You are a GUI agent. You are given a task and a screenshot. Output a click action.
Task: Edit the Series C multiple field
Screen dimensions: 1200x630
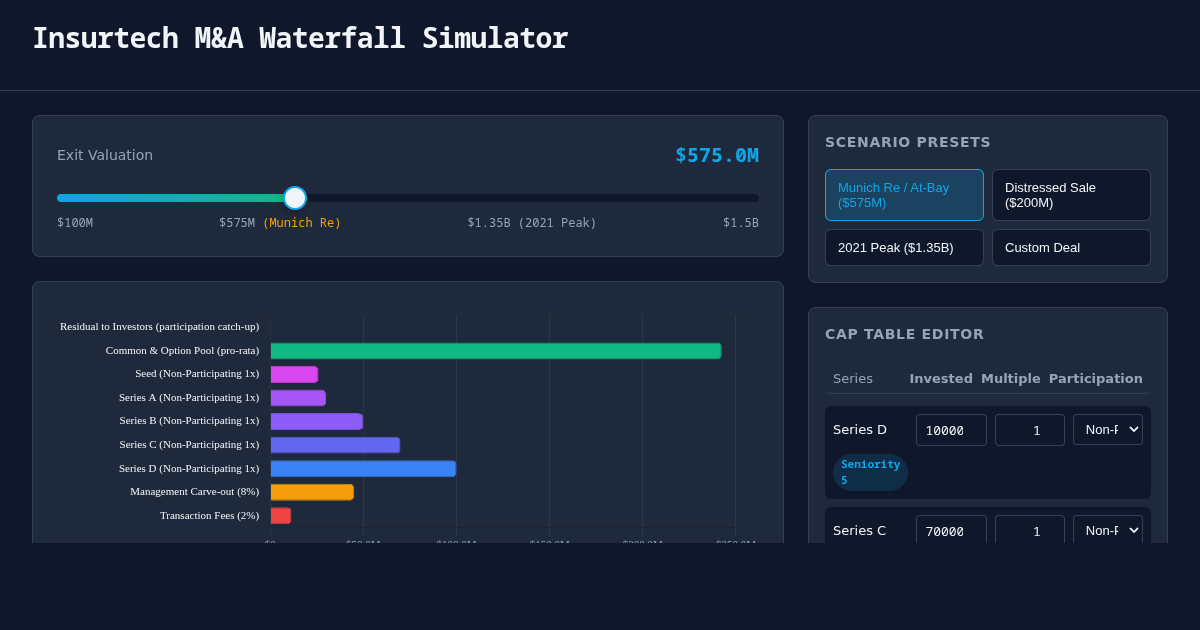point(1030,530)
